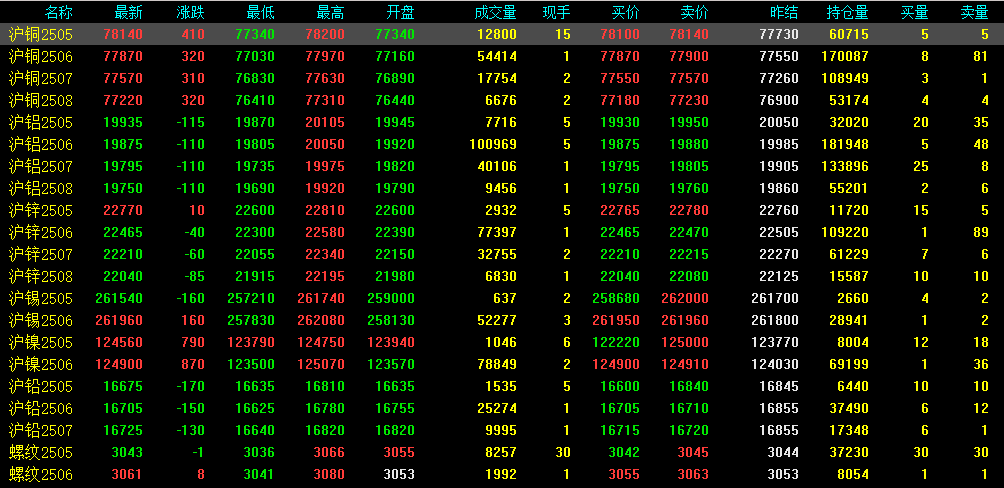Click previous settle 77730 of 沪铜2505

point(779,35)
